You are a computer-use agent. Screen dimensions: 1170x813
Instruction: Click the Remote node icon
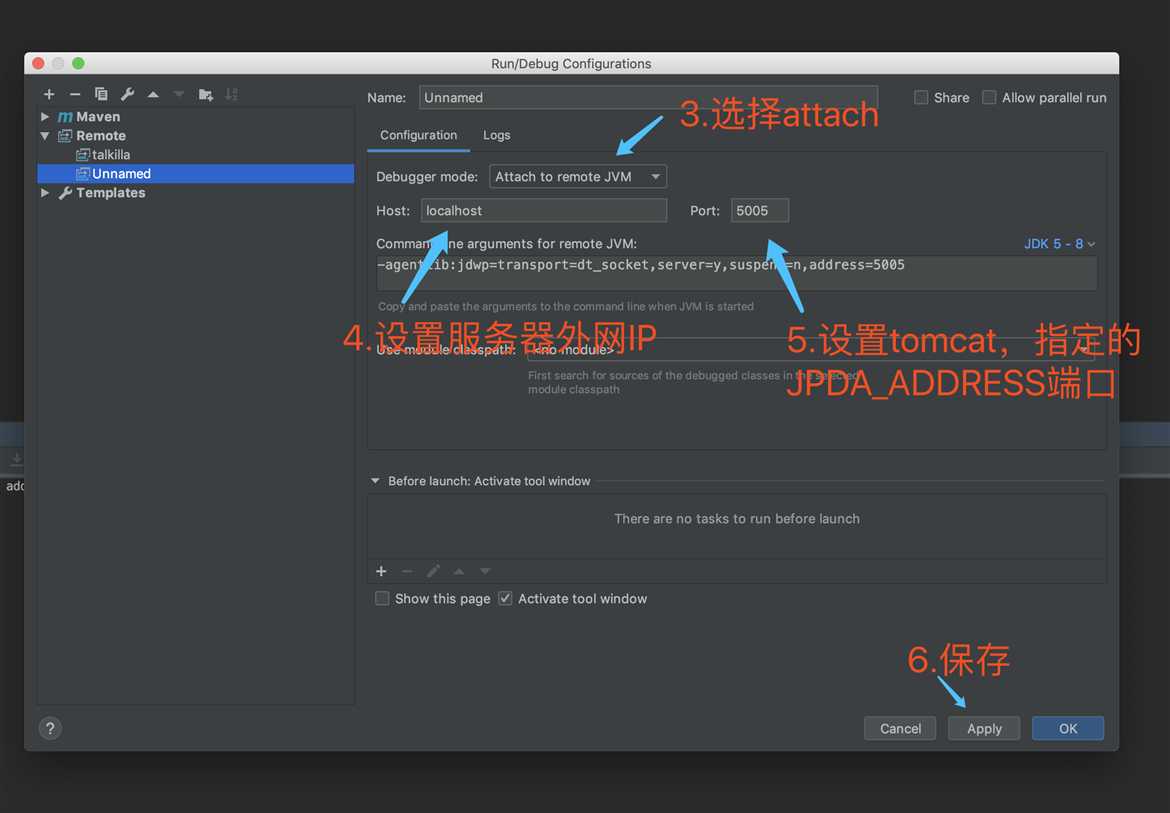[x=65, y=136]
